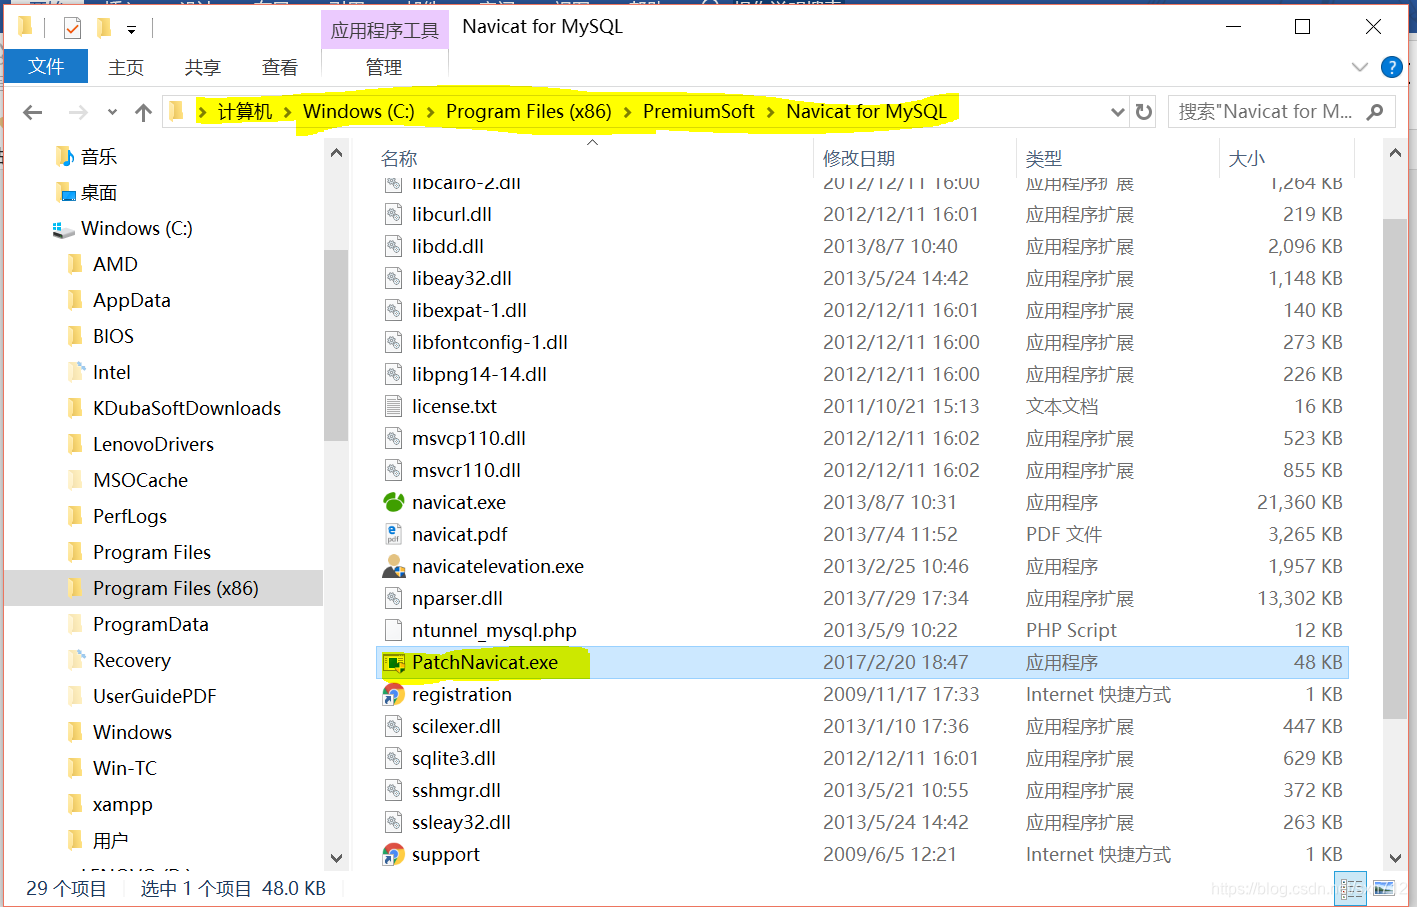Expand the ribbon with the chevron
This screenshot has width=1417, height=907.
[1359, 67]
